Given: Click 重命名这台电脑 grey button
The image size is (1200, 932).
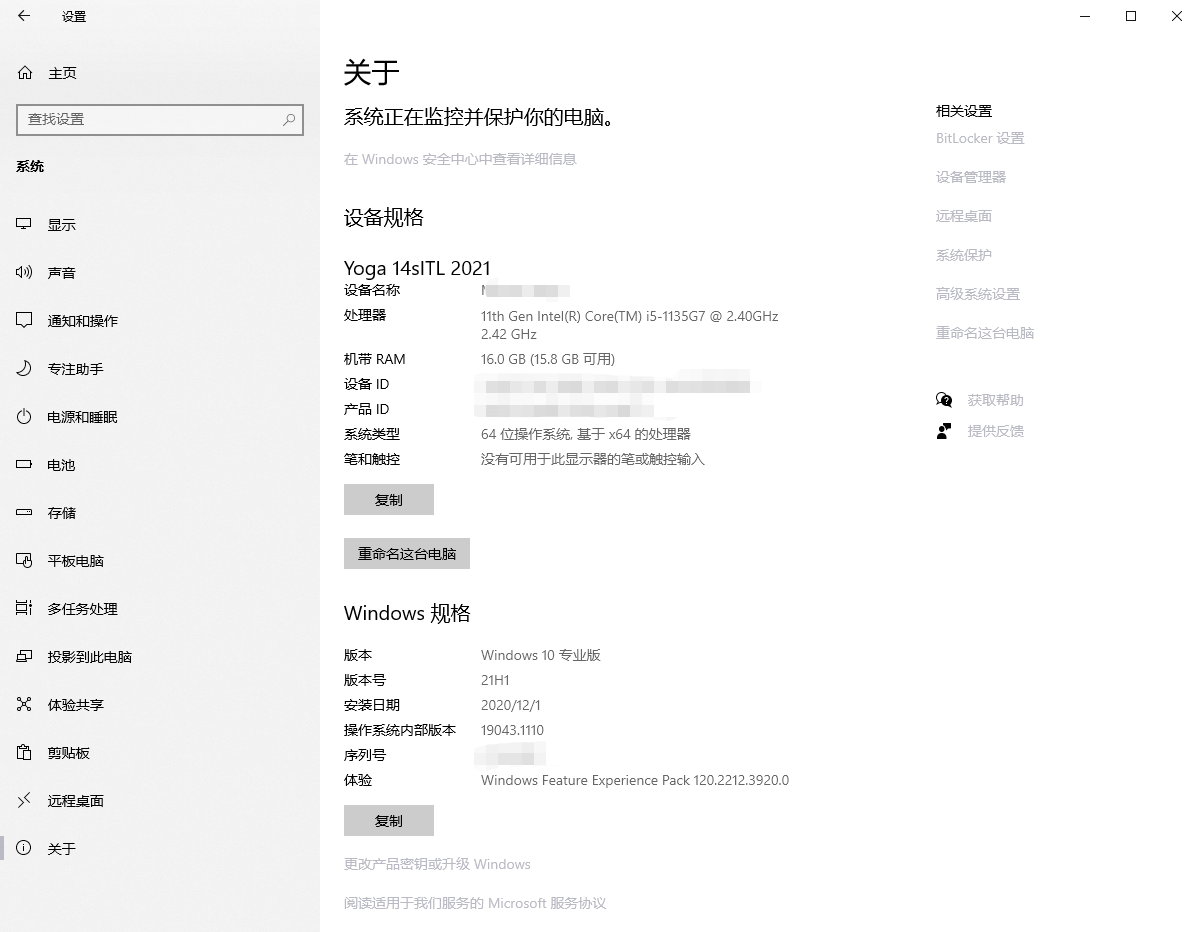Looking at the screenshot, I should tap(407, 554).
